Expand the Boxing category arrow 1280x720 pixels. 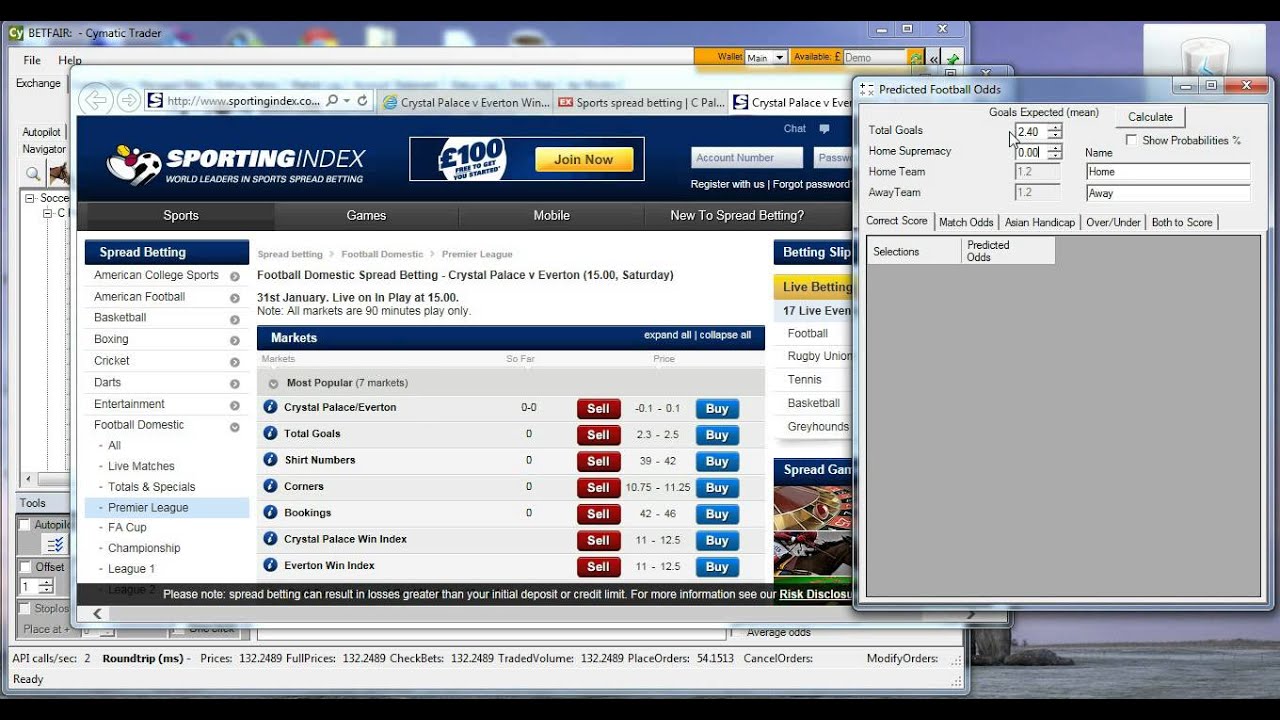(235, 341)
